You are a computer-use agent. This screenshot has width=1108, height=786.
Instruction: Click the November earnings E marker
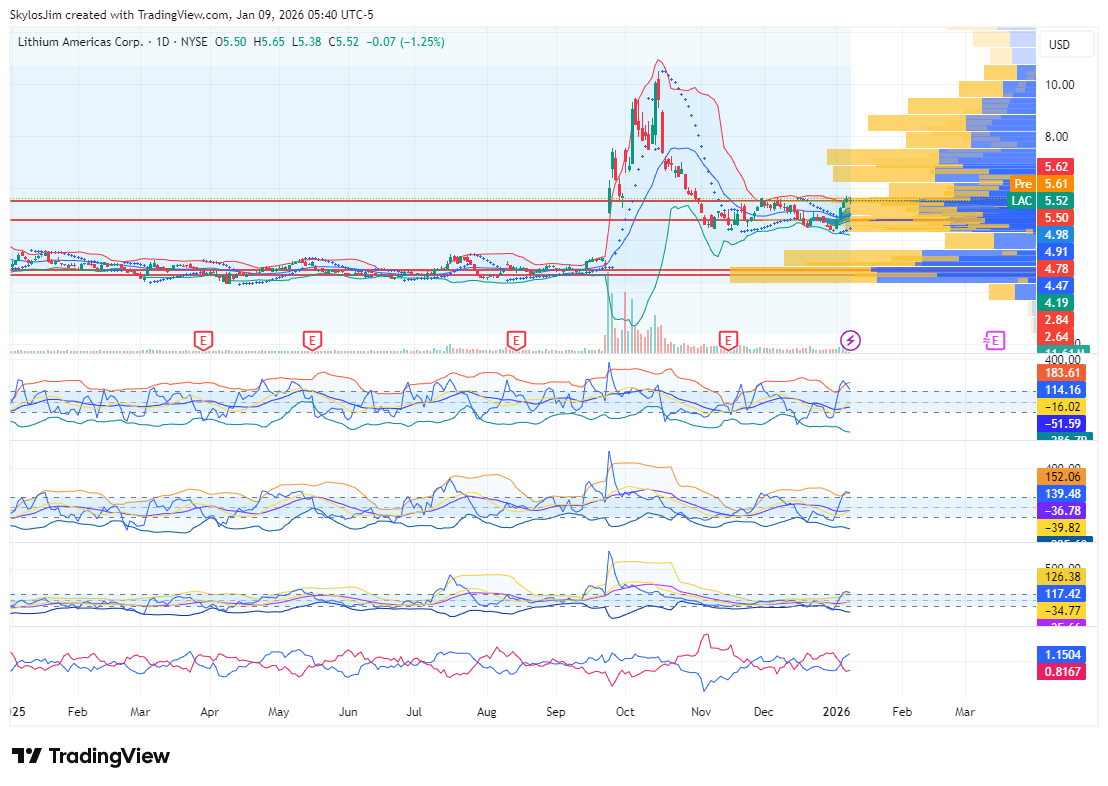(729, 341)
